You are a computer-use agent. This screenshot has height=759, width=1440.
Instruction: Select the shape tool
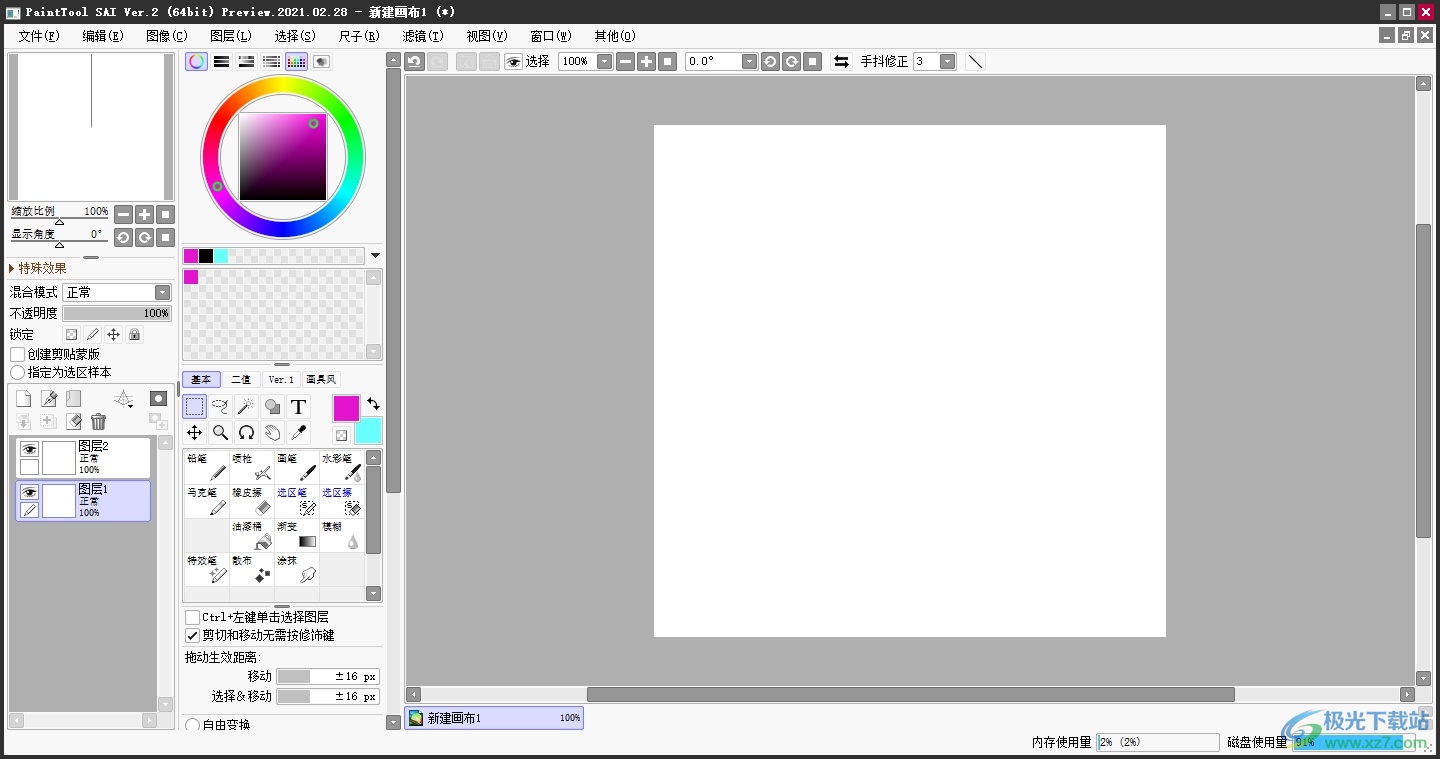(272, 406)
